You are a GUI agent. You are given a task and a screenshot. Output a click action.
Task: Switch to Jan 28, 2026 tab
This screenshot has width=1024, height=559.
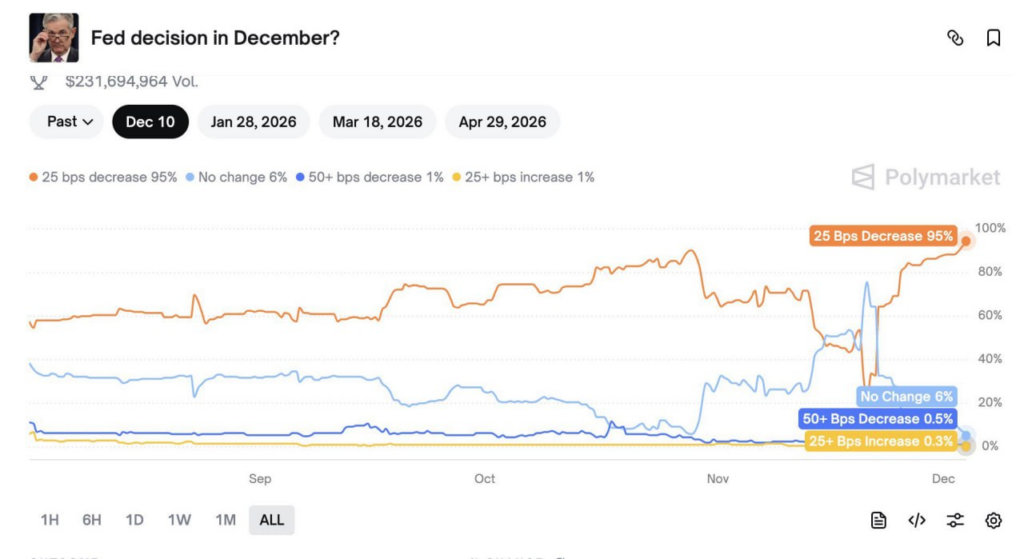tap(253, 122)
